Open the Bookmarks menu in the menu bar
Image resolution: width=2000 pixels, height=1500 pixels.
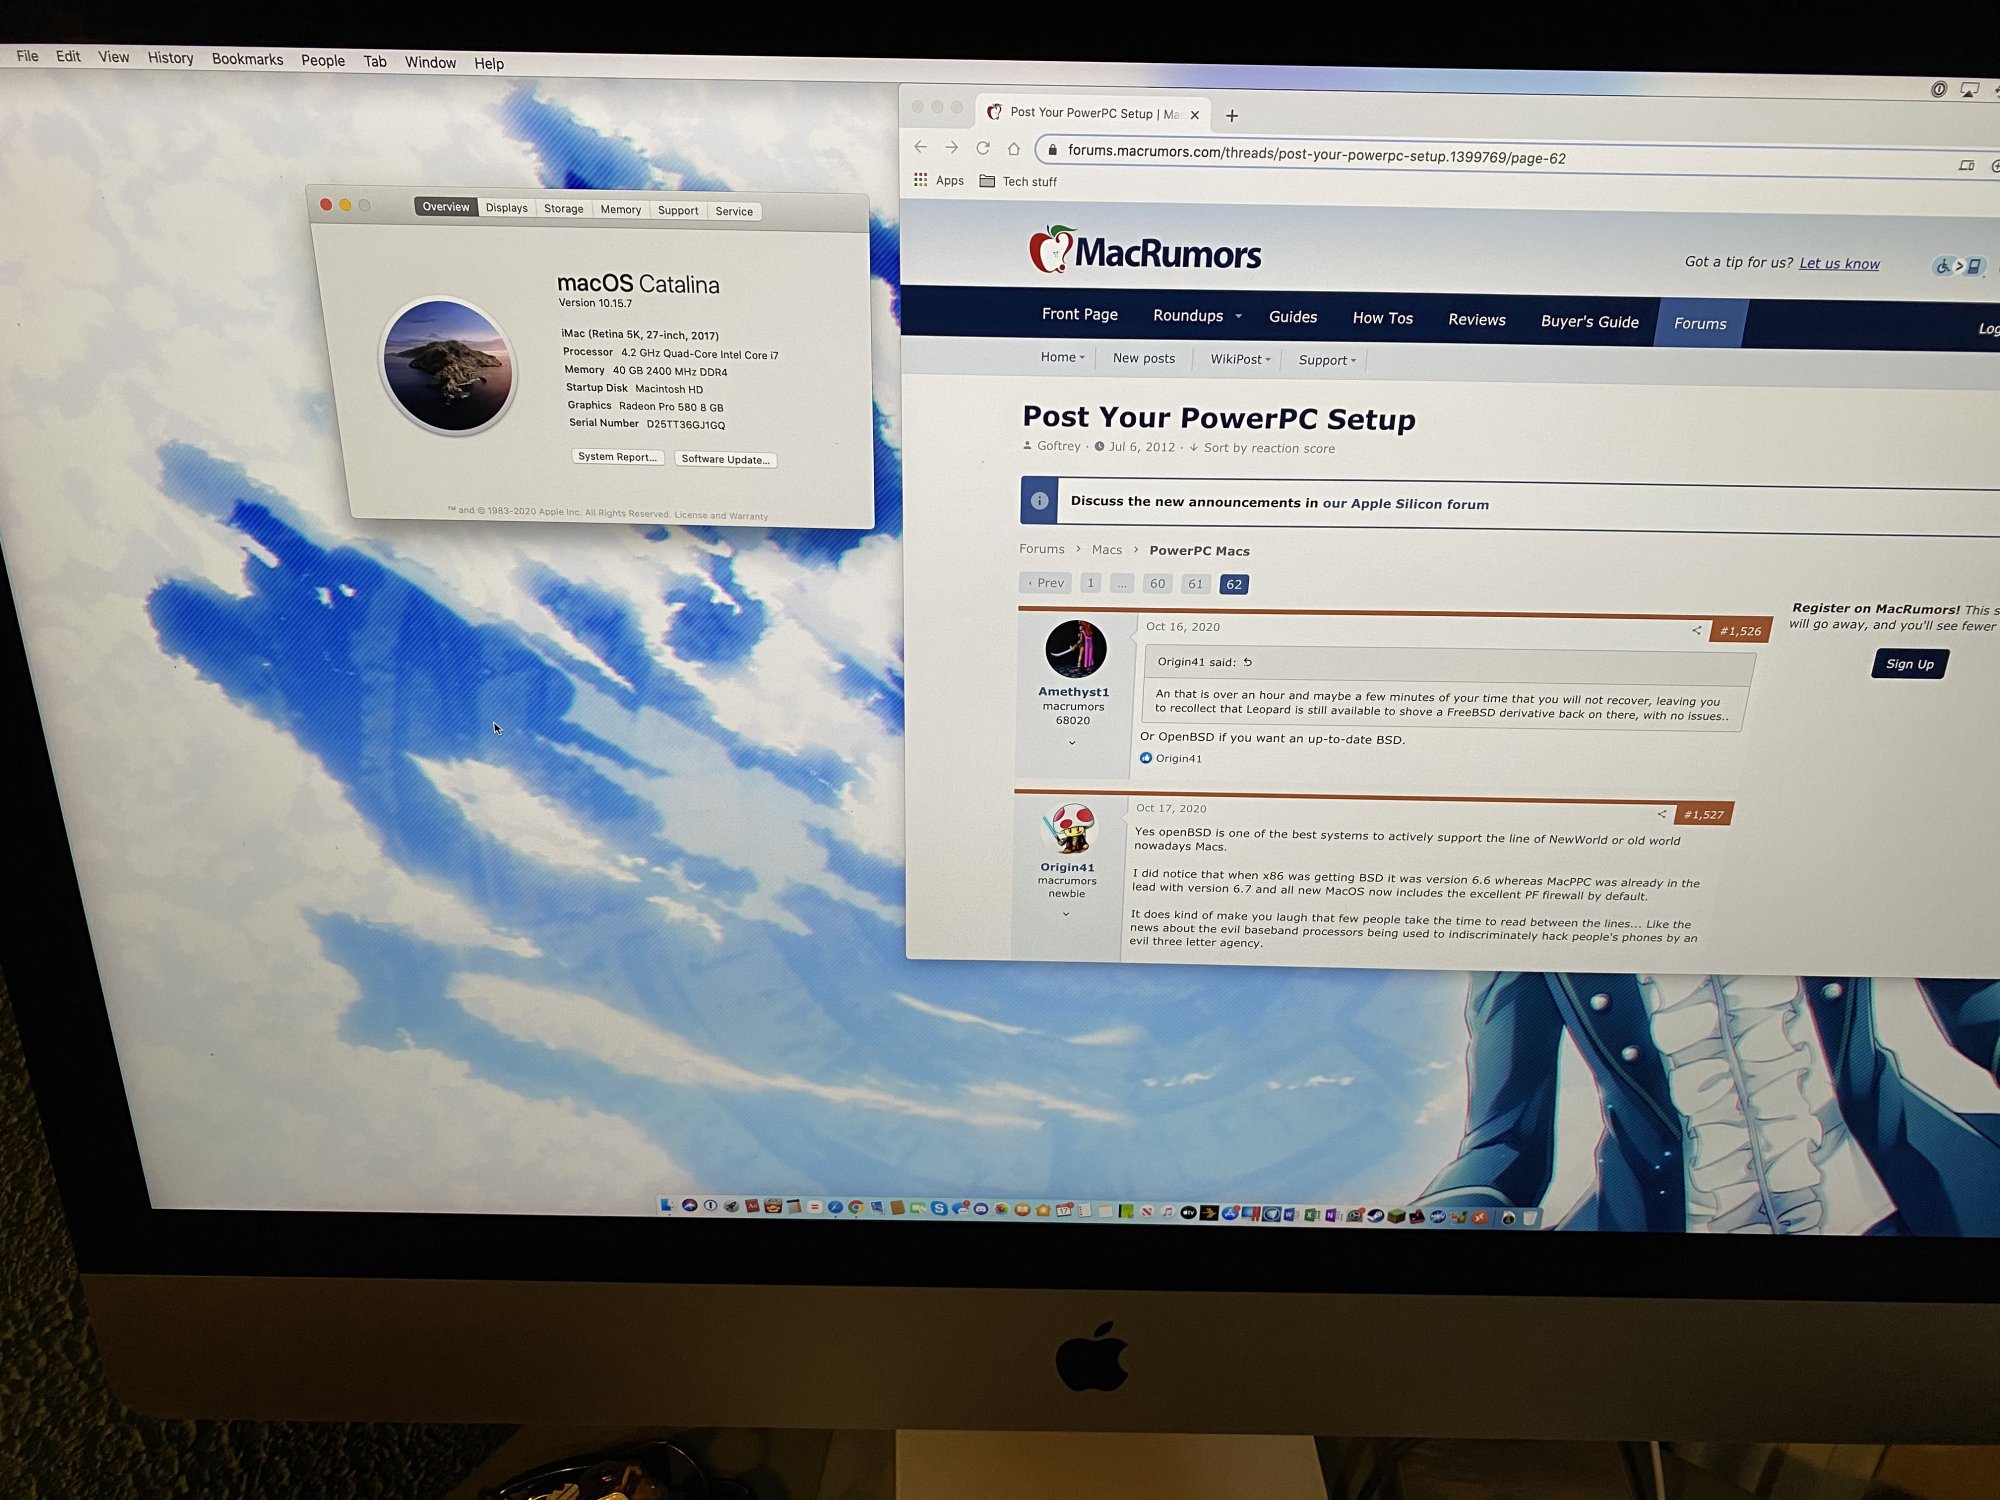(247, 59)
